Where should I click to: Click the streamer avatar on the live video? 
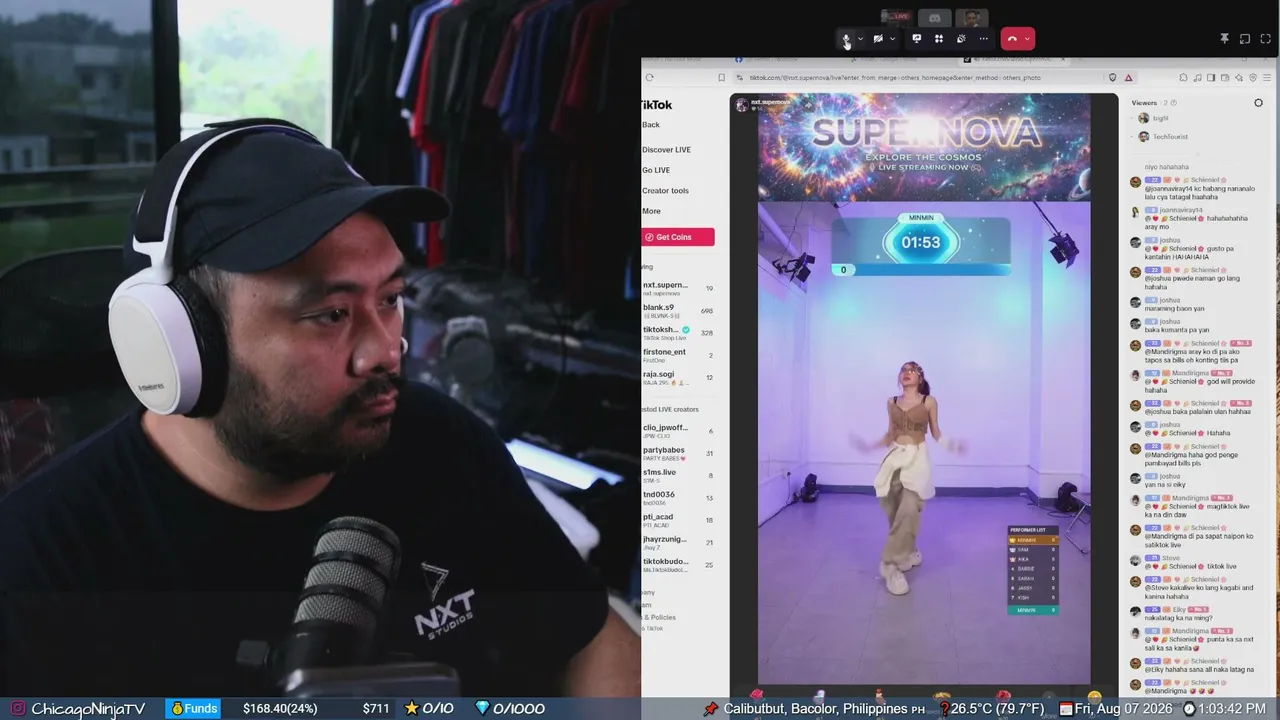(x=741, y=104)
